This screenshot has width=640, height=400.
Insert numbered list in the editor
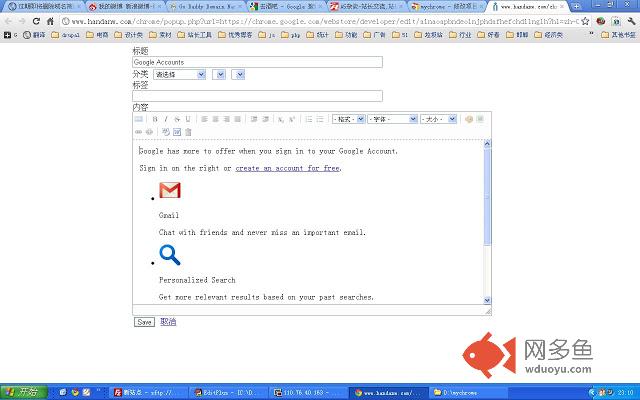coord(309,119)
